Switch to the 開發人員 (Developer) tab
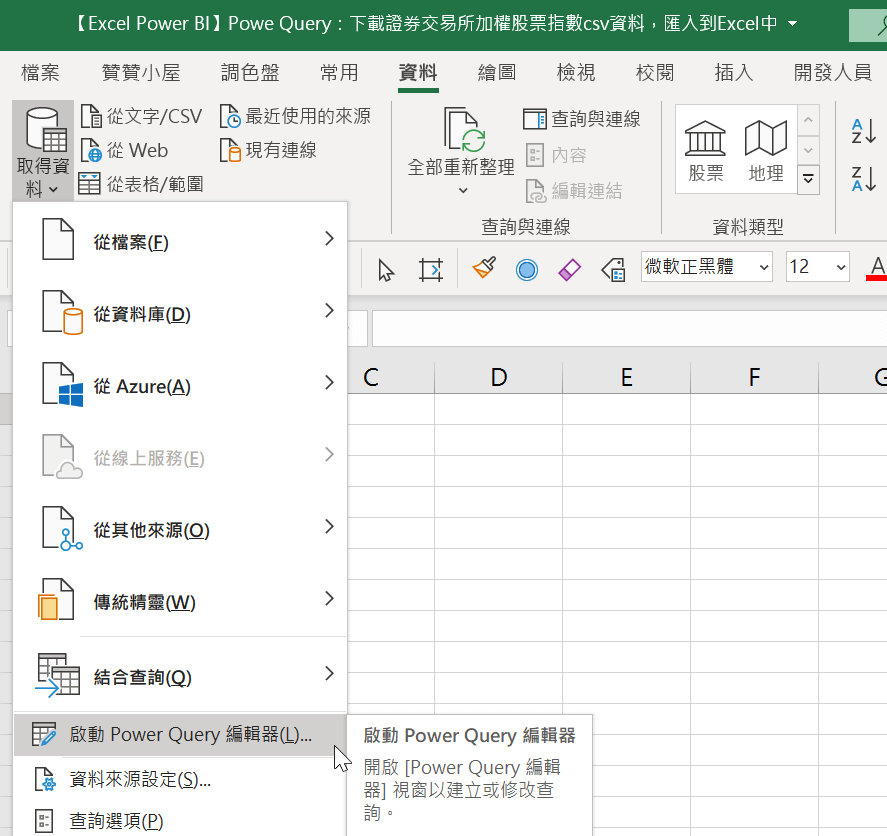Viewport: 887px width, 836px height. click(833, 72)
